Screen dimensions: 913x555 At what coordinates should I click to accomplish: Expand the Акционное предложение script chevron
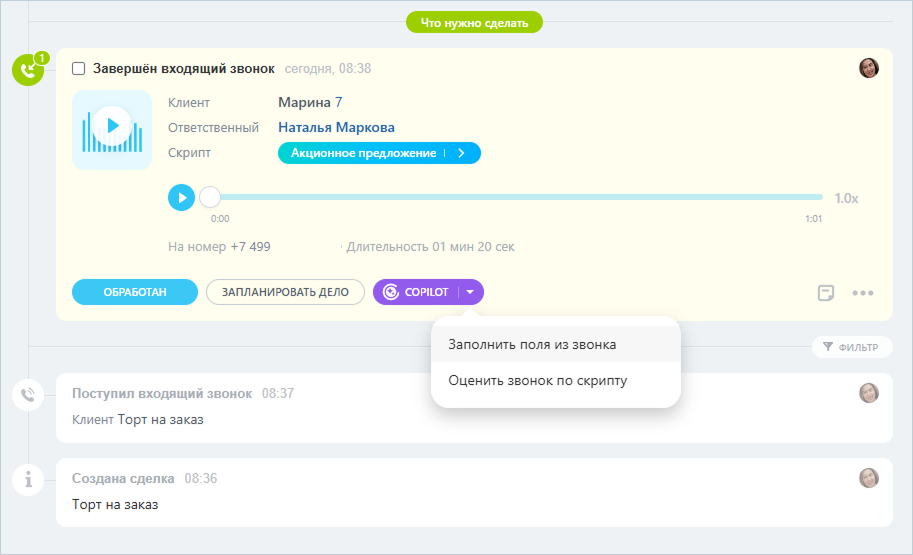(x=461, y=153)
